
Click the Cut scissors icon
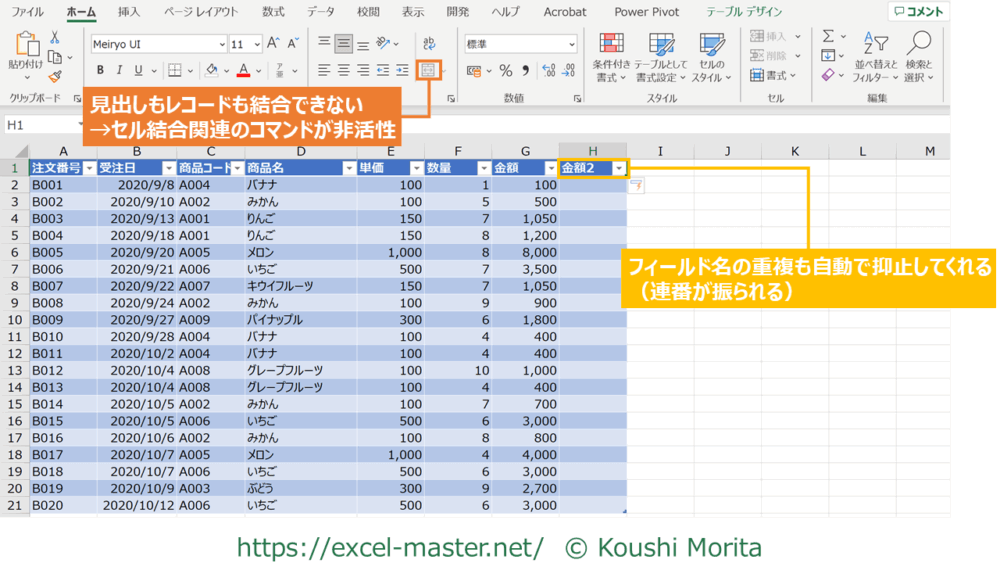(x=55, y=38)
